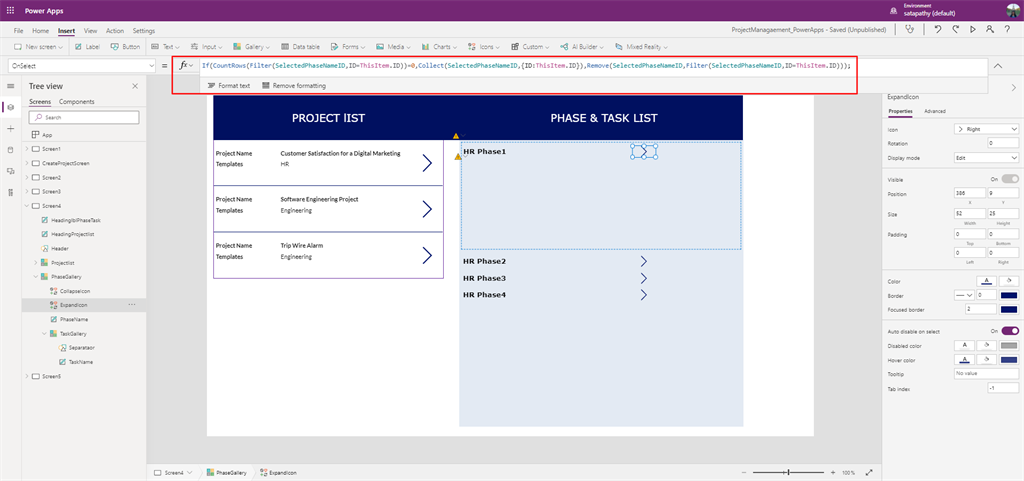
Task: Close the Tree view panel
Action: point(135,86)
